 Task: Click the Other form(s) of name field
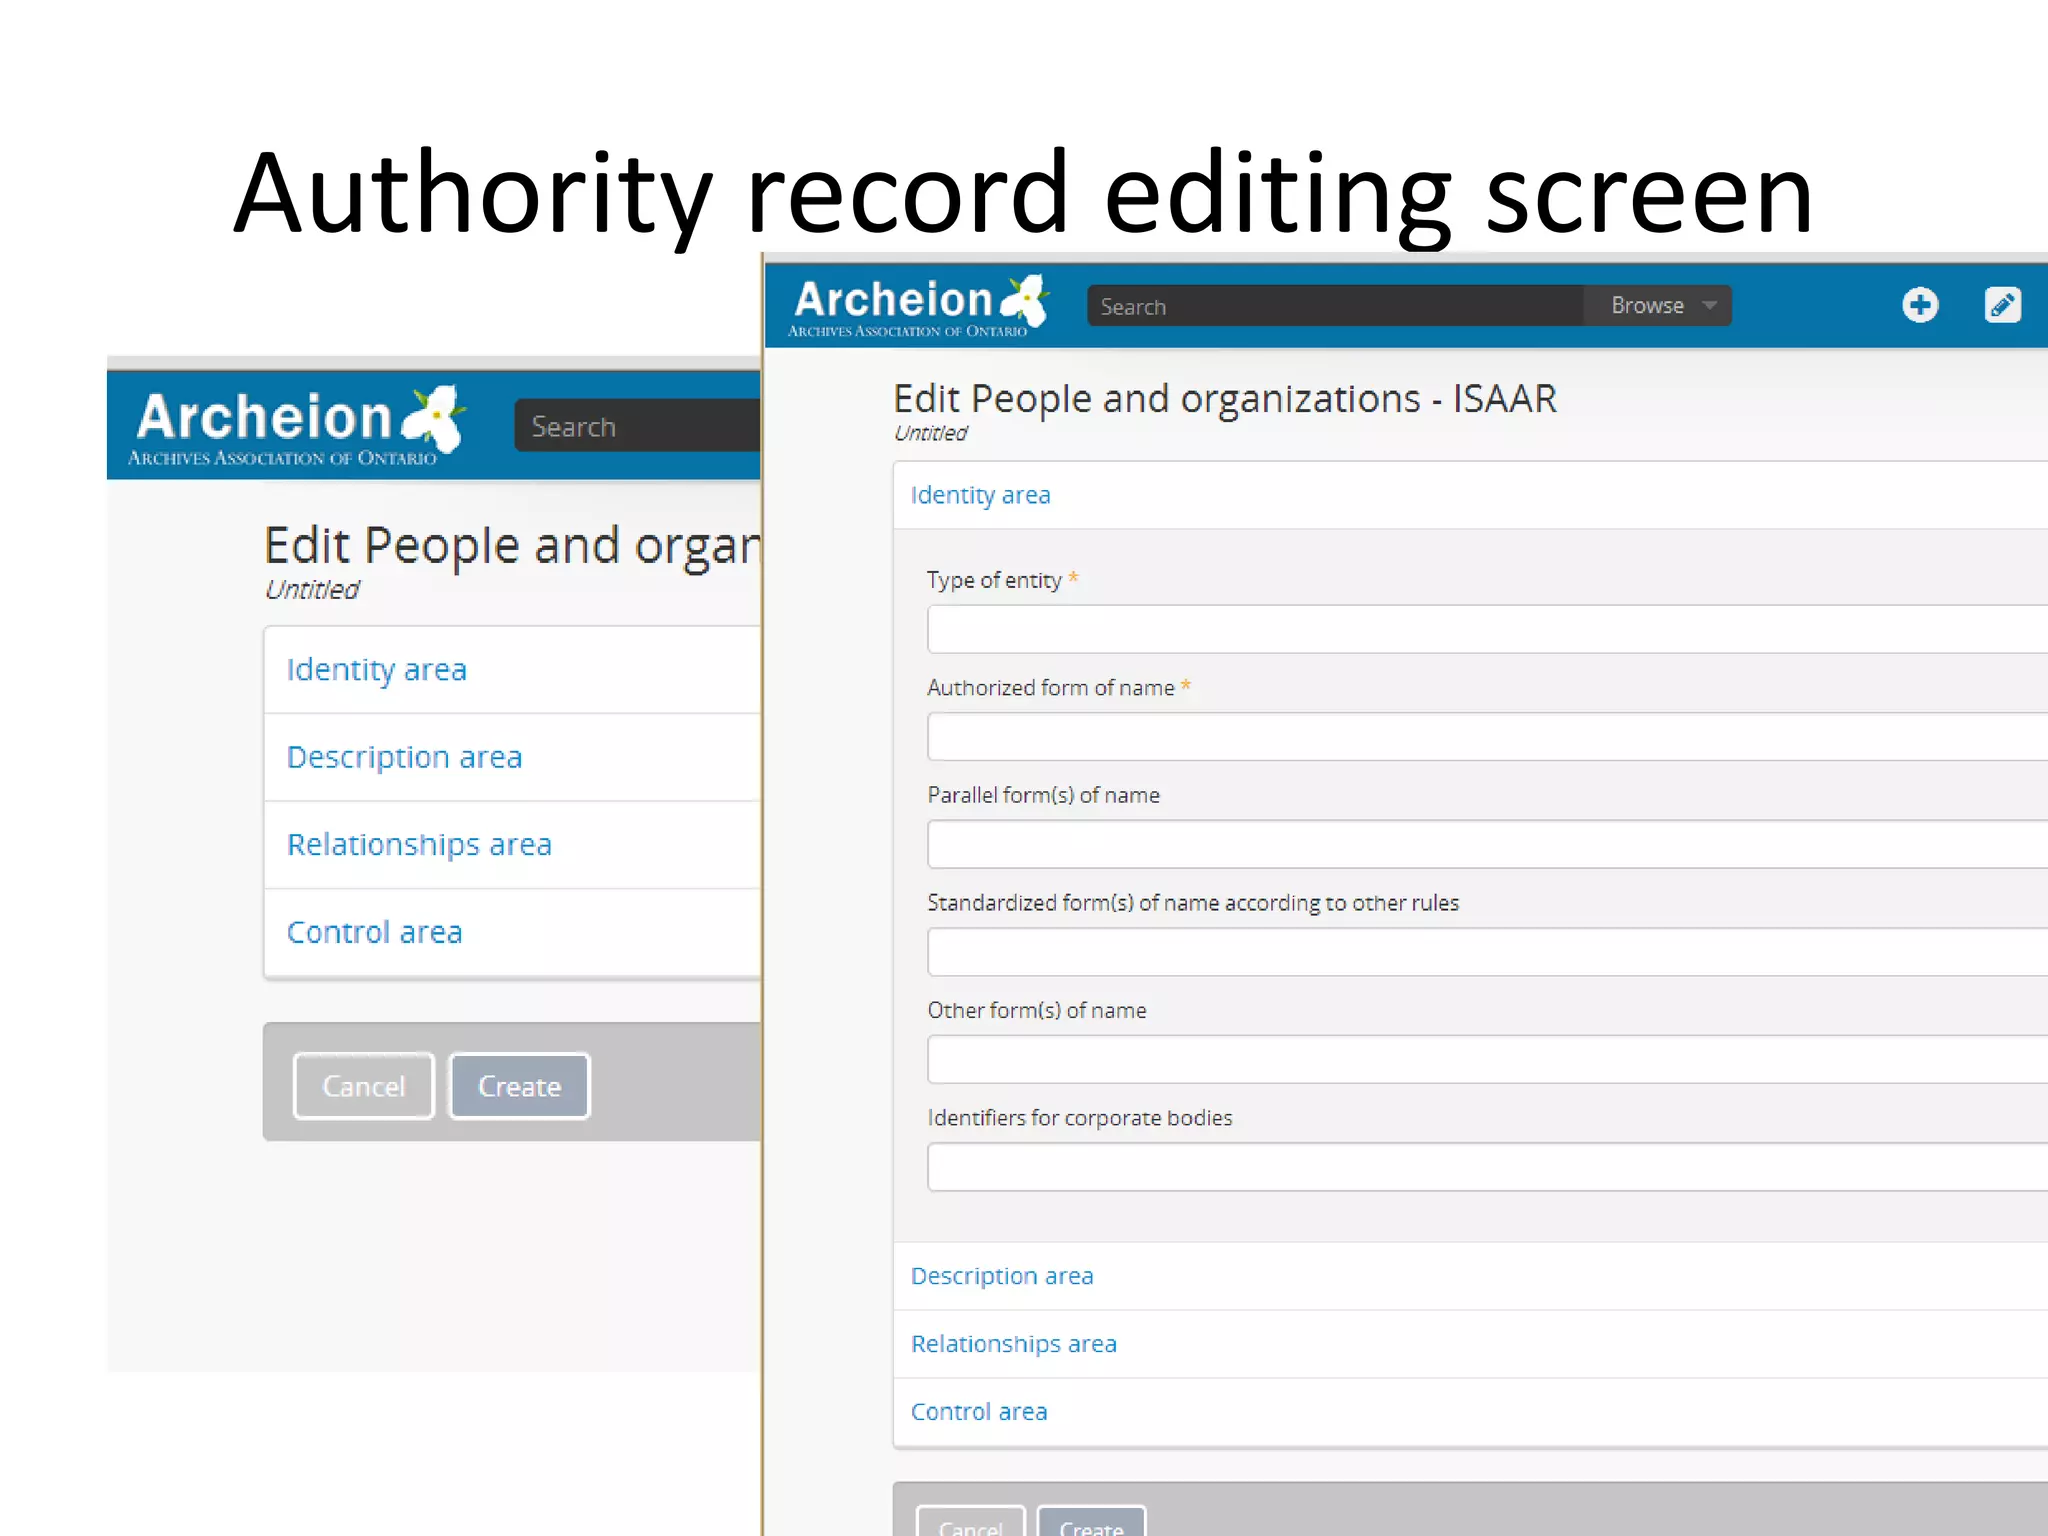[x=1487, y=1060]
